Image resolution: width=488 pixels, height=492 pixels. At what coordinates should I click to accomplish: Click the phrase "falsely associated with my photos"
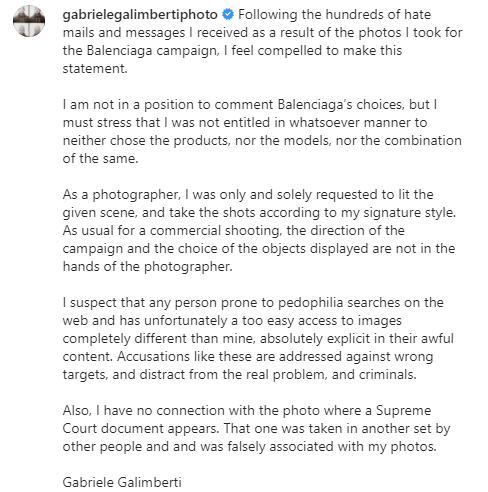pos(331,447)
